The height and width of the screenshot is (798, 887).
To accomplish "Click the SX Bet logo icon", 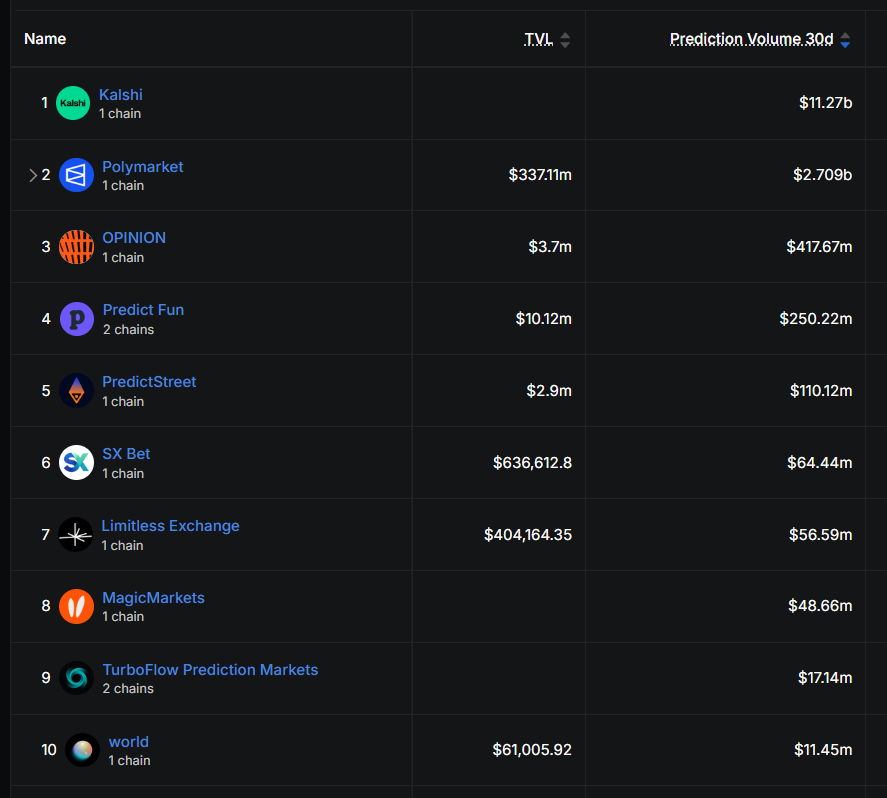I will [x=76, y=463].
